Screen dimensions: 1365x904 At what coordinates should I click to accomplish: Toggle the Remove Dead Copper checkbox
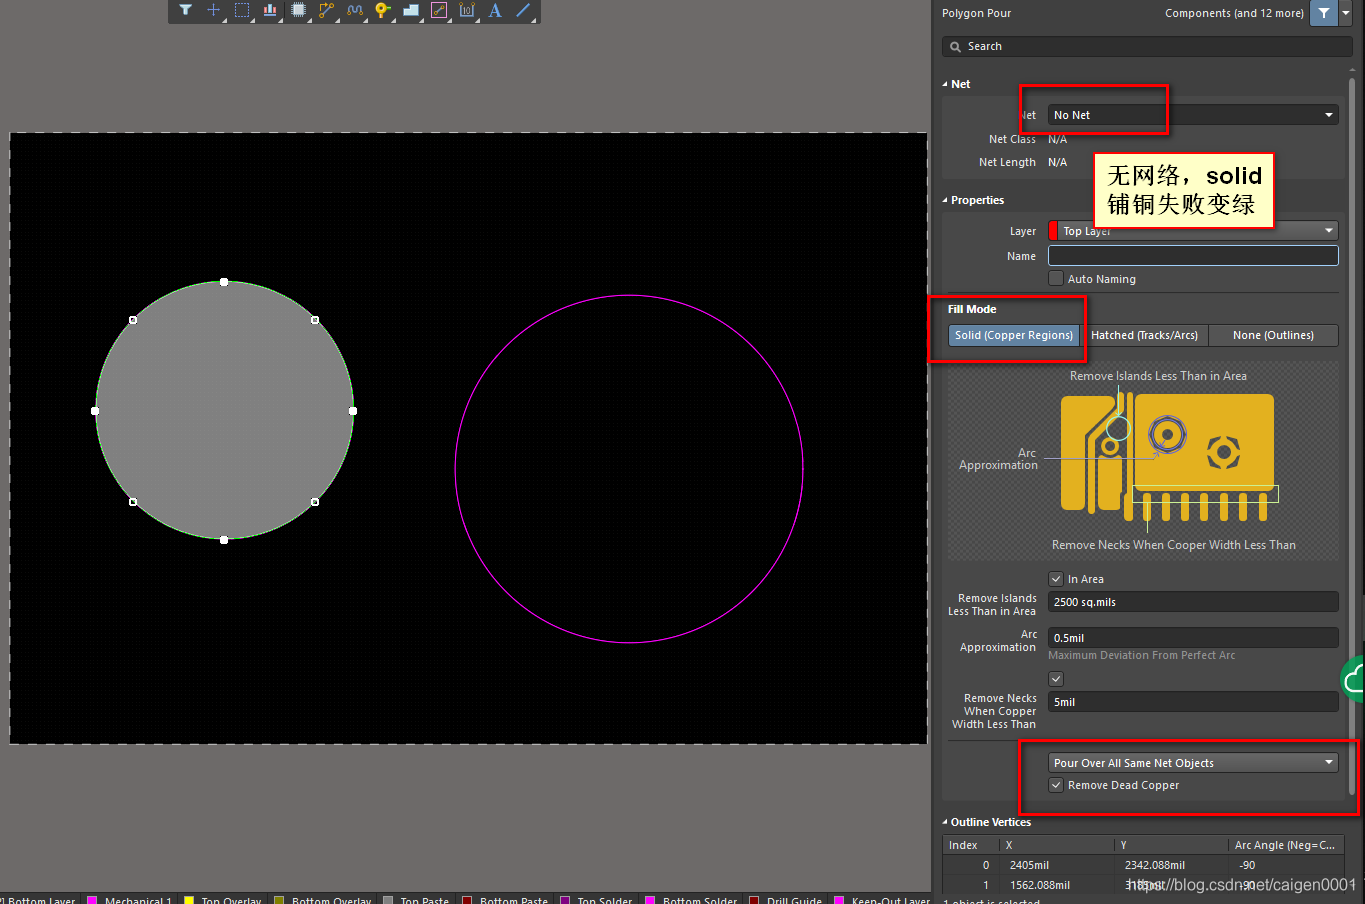tap(1056, 785)
